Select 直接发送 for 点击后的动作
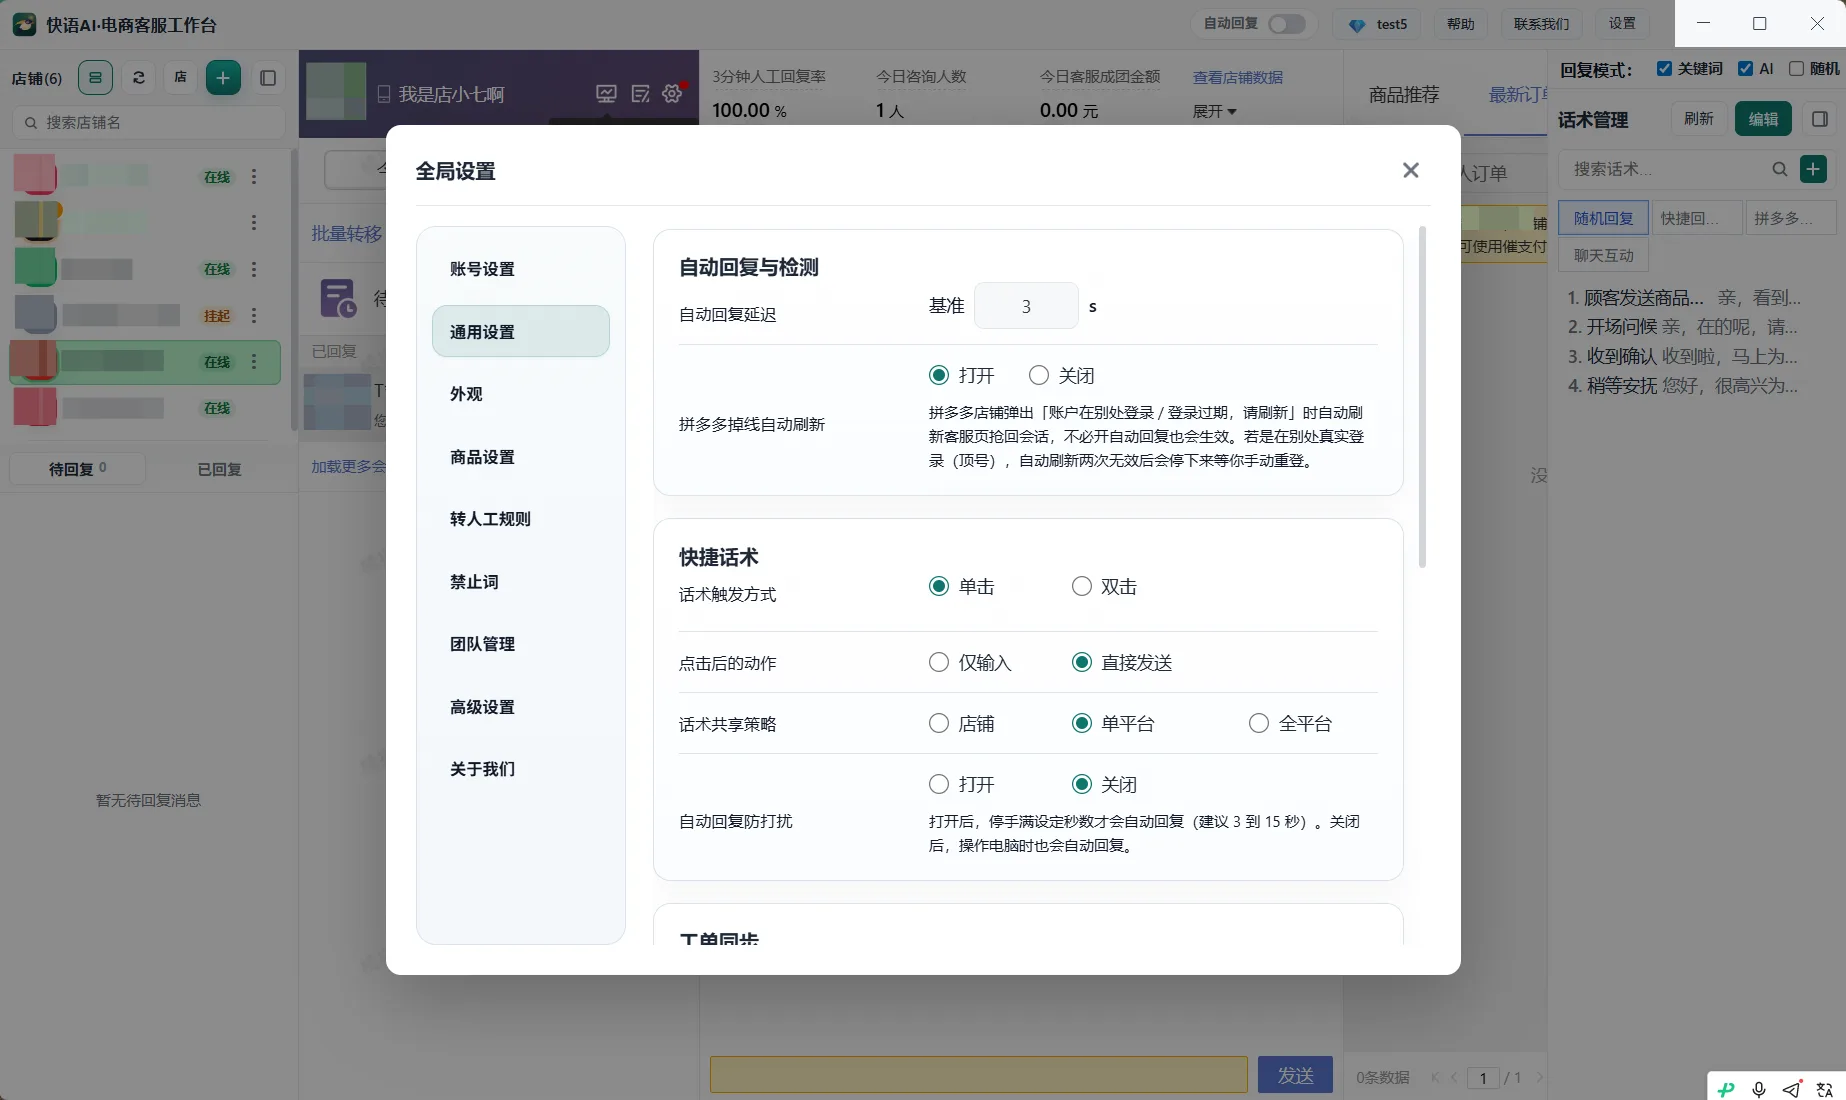Viewport: 1846px width, 1100px height. click(1081, 662)
